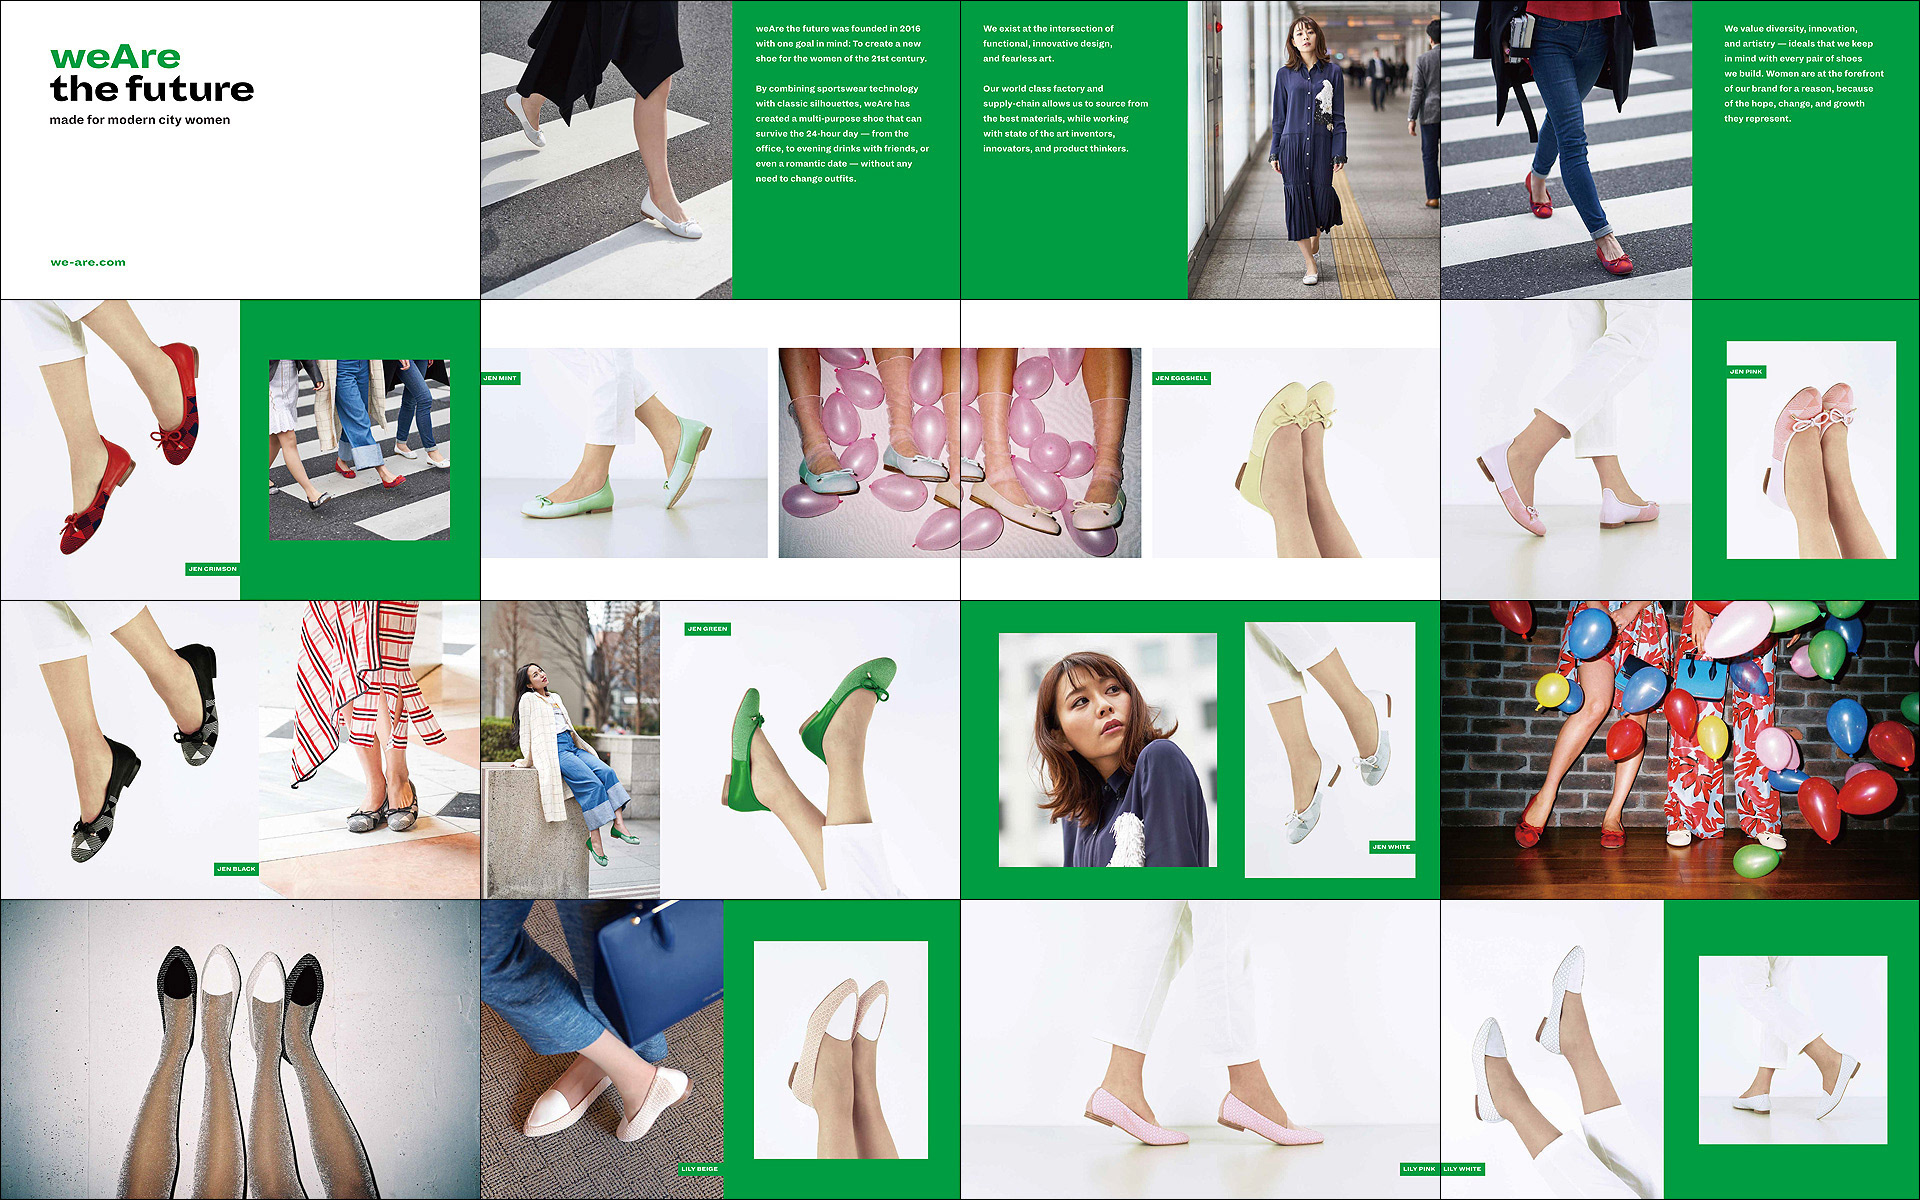Screen dimensions: 1920x1200
Task: Open the colorful balloons brick wall photo
Action: (x=1680, y=750)
